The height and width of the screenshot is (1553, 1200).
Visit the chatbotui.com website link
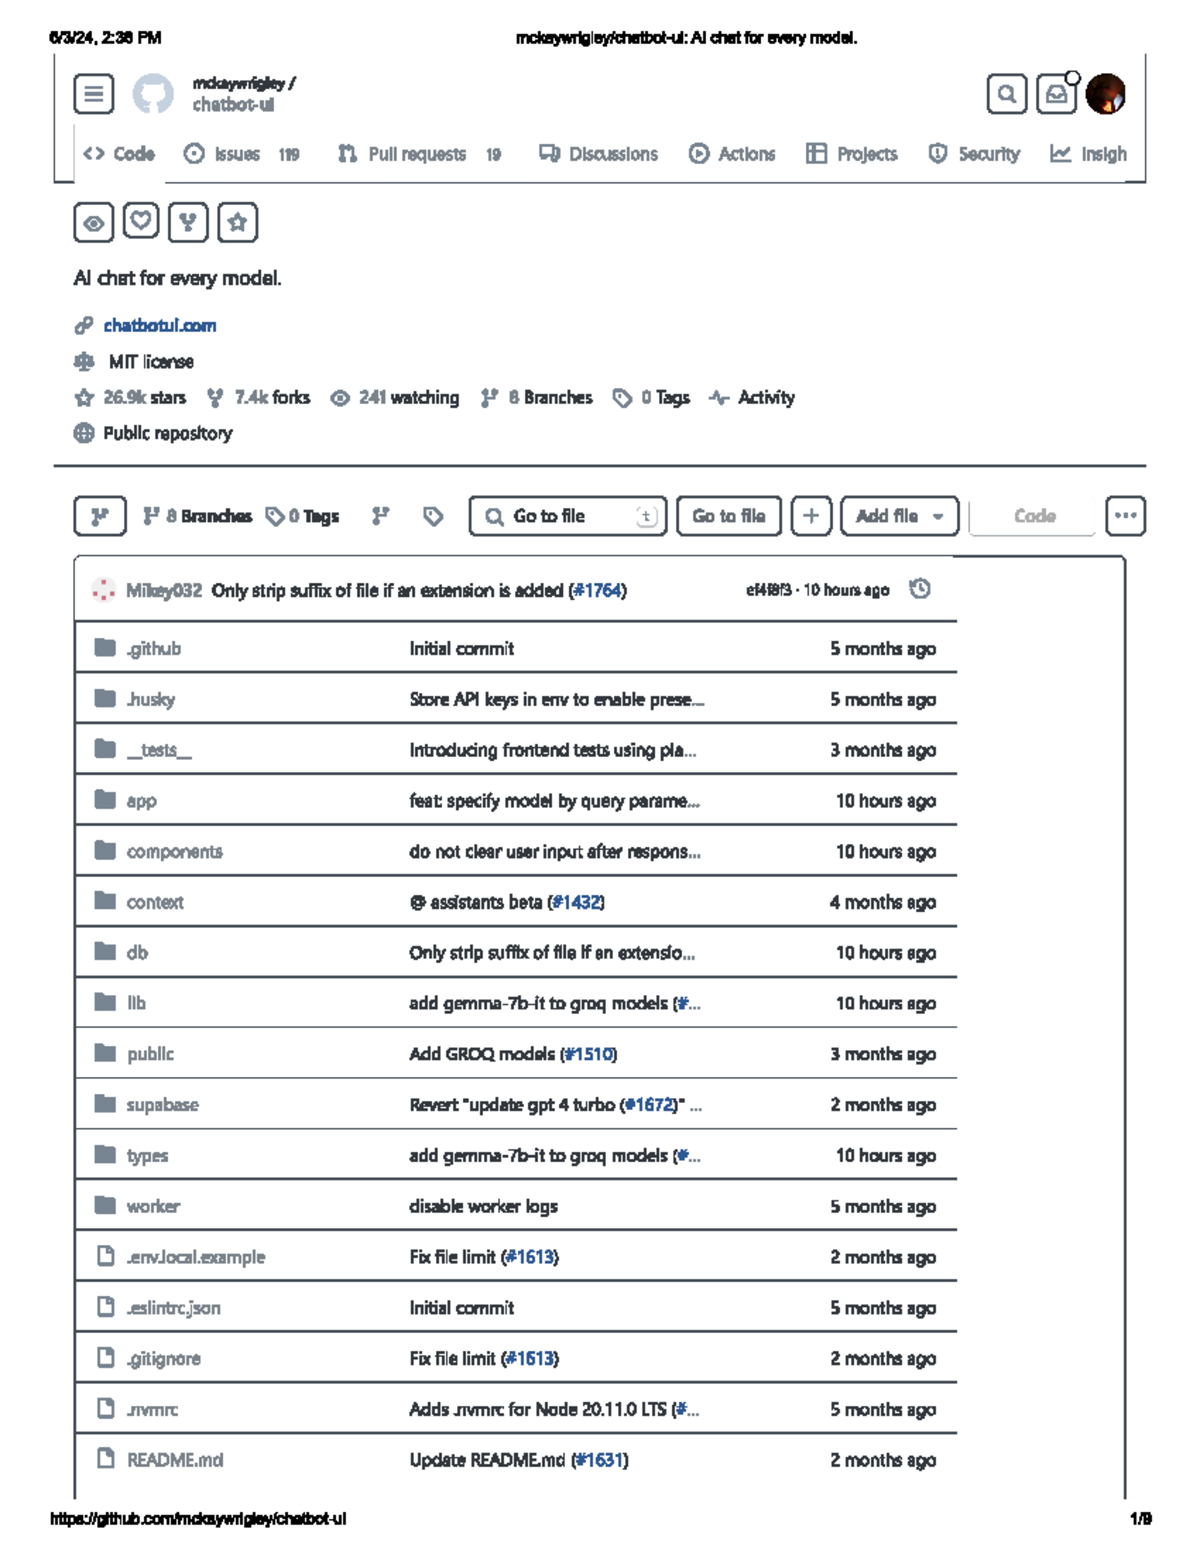coord(161,325)
